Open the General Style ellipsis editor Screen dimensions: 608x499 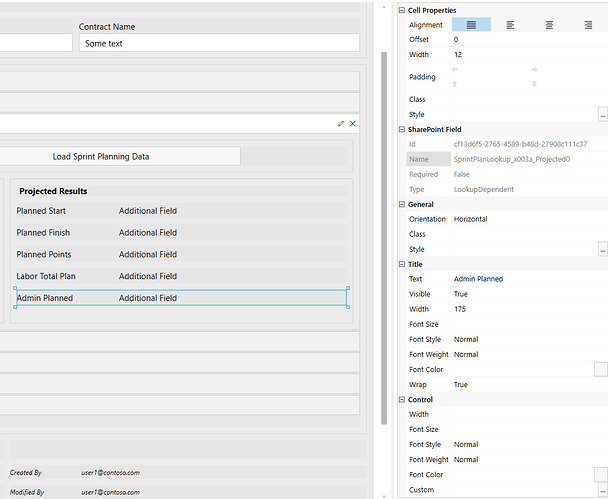[x=603, y=249]
